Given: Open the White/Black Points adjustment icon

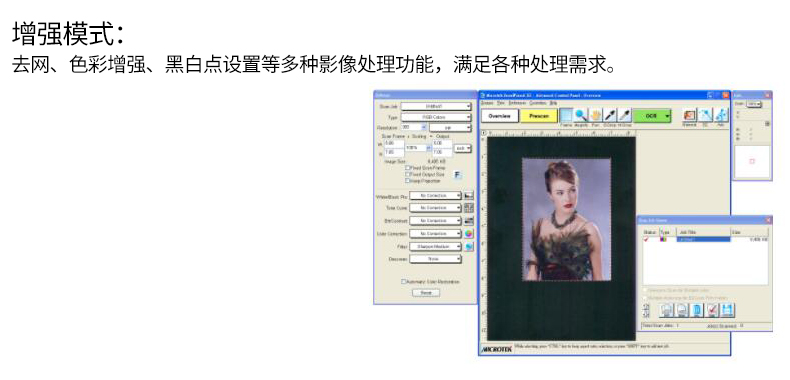Looking at the screenshot, I should pyautogui.click(x=469, y=195).
